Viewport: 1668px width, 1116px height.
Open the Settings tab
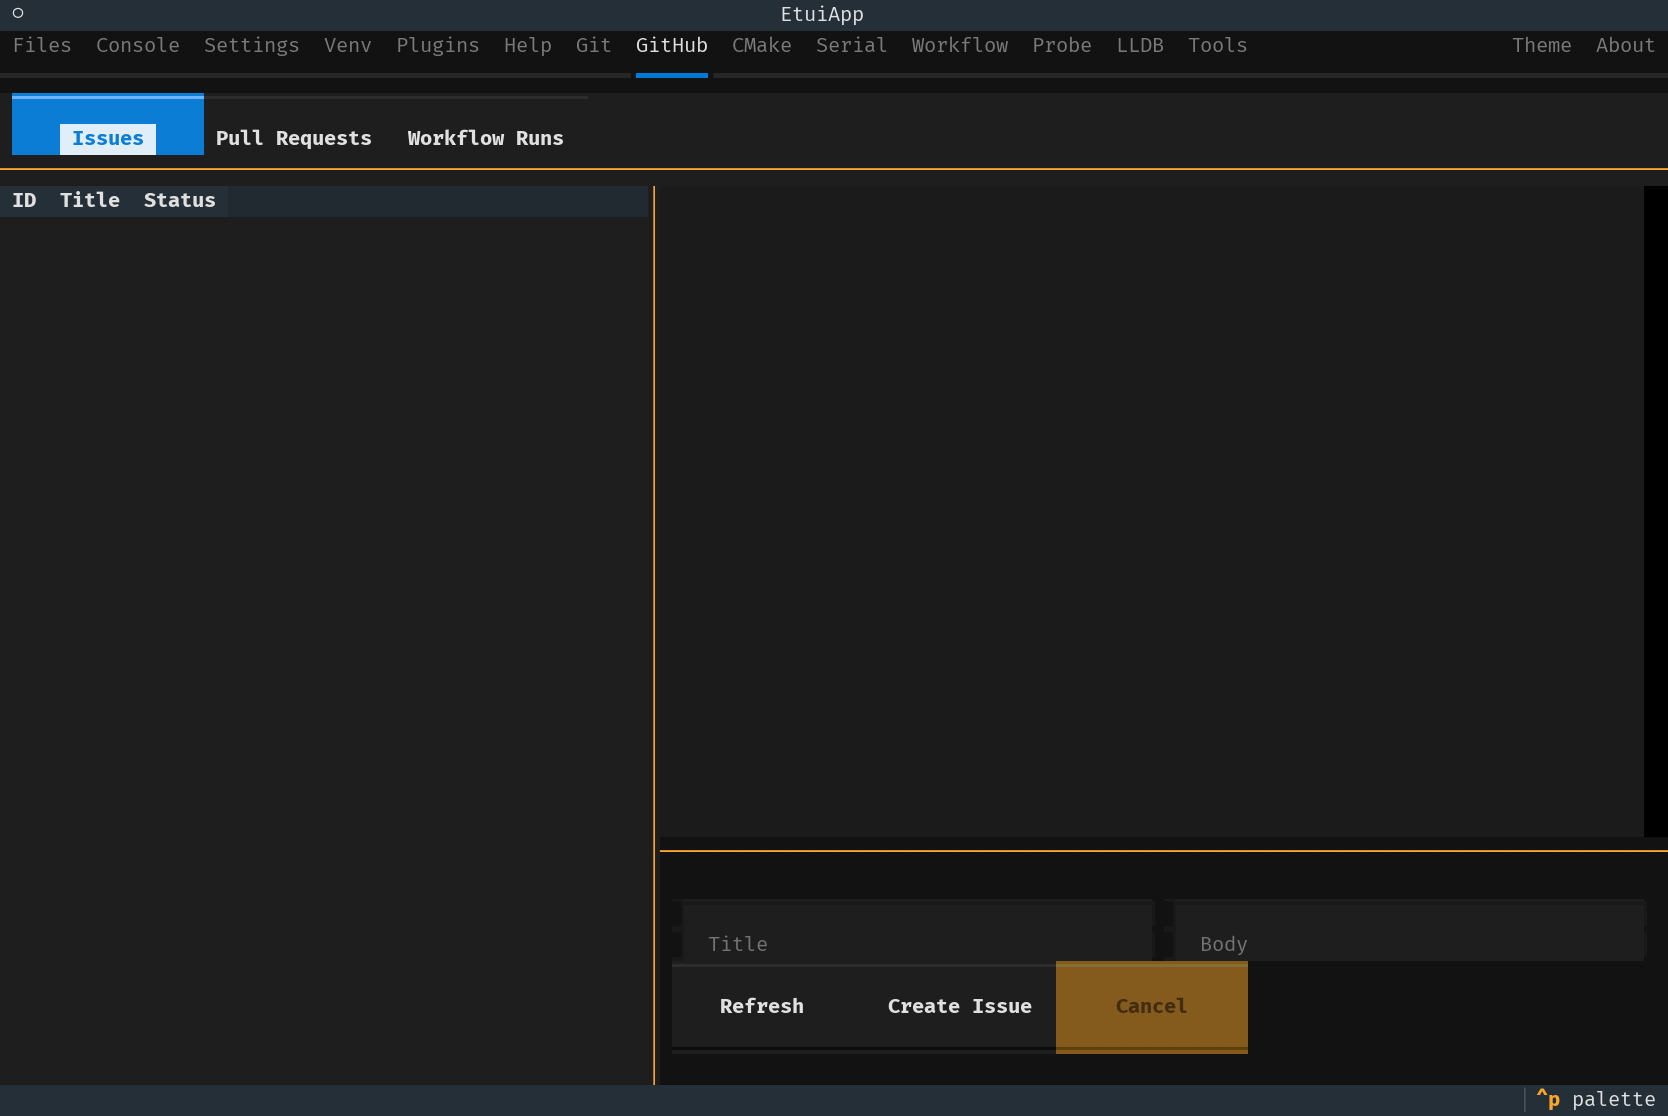click(x=252, y=45)
